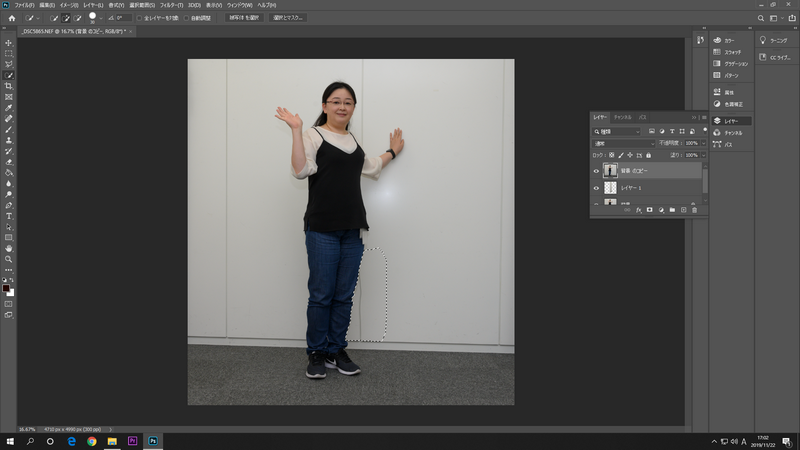
Task: Select the Frame tool
Action: click(x=9, y=97)
